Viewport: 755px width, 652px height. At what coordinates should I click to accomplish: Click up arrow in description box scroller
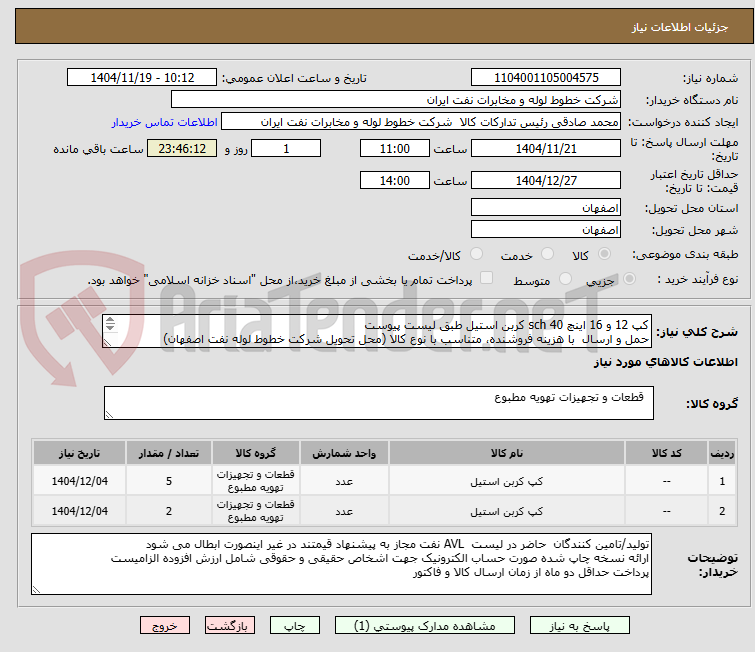pyautogui.click(x=110, y=320)
